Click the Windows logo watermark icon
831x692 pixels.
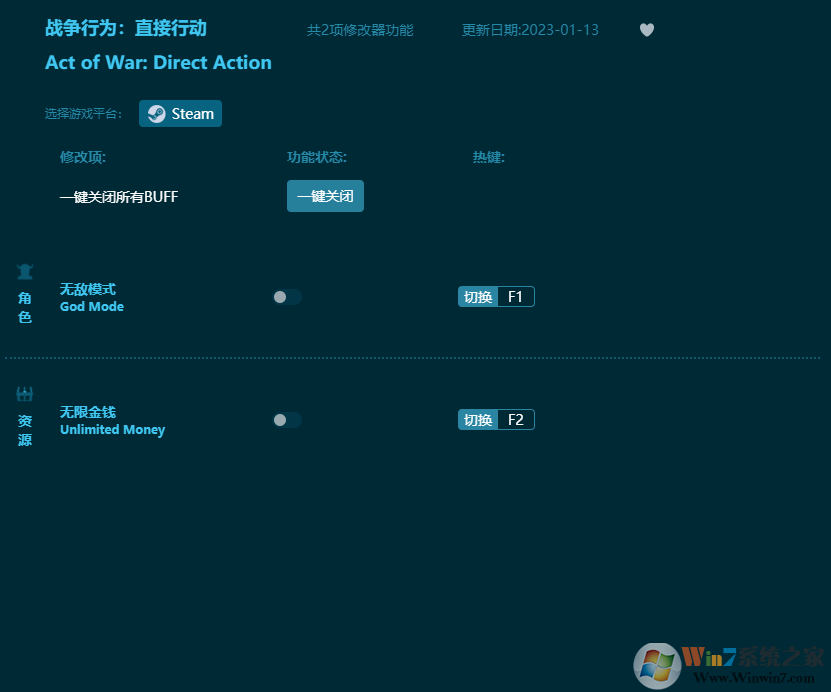click(x=657, y=665)
